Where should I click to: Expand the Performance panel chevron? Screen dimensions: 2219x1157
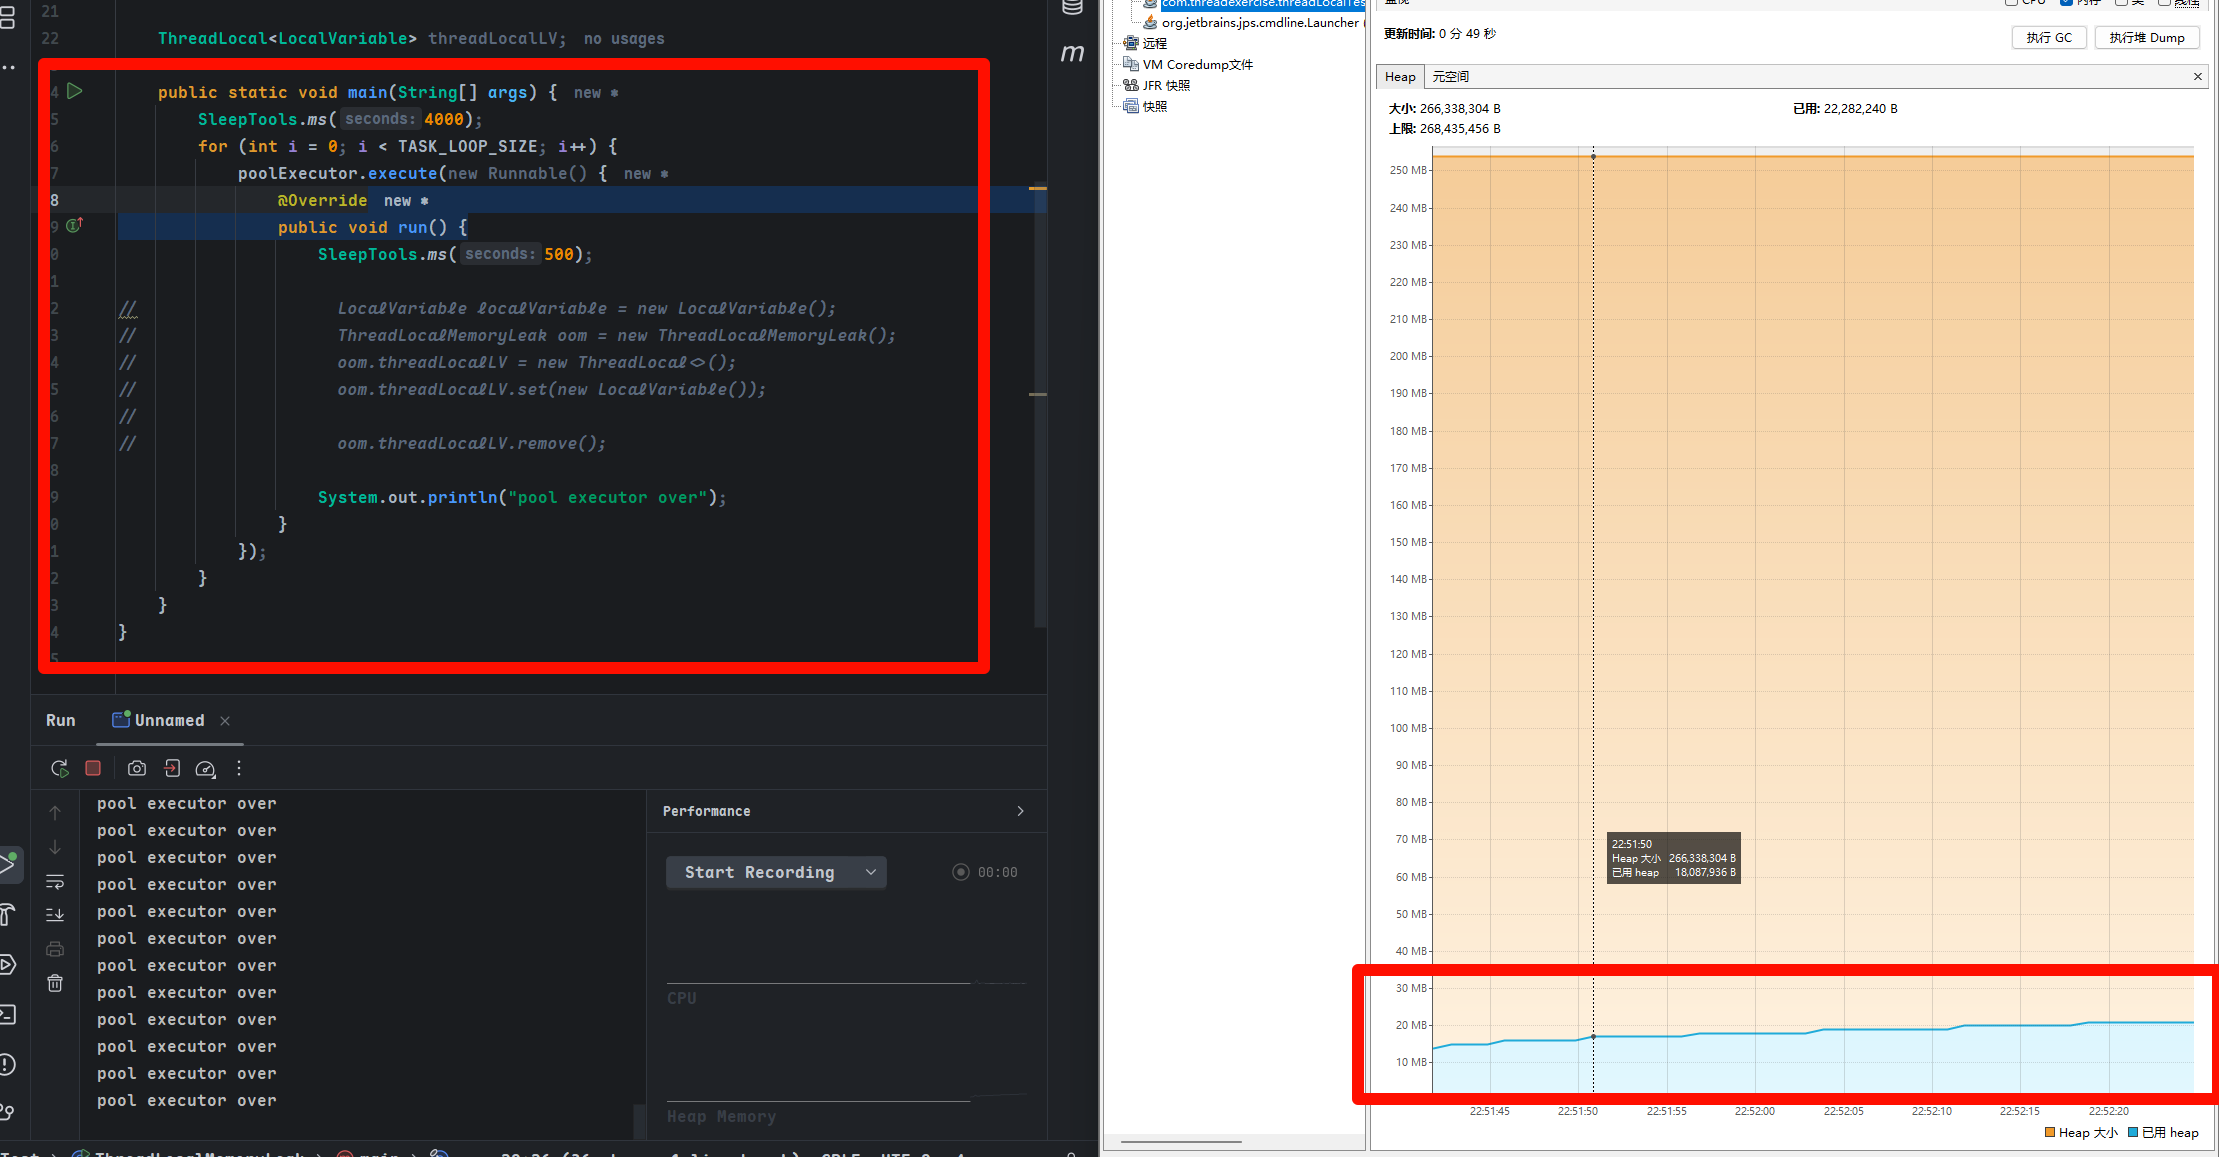point(1020,811)
